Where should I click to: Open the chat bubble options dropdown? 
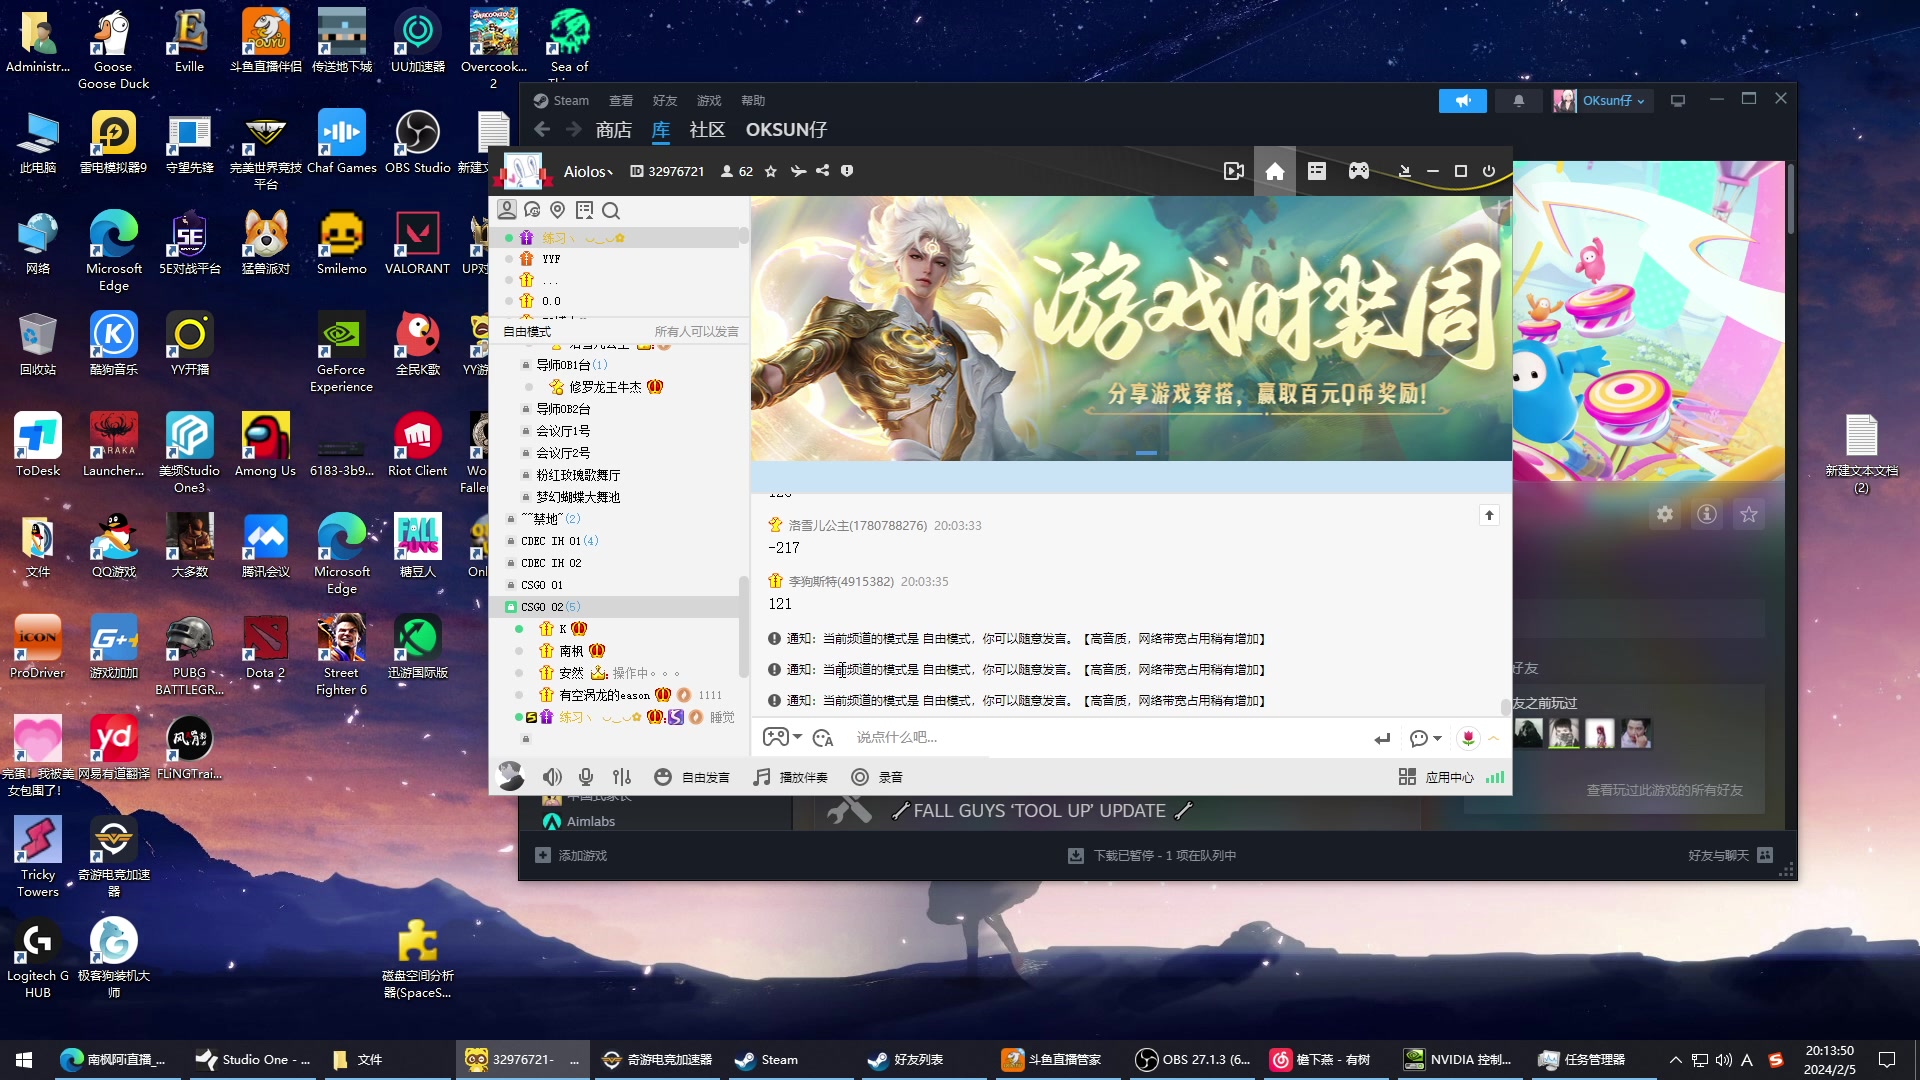(x=1425, y=738)
